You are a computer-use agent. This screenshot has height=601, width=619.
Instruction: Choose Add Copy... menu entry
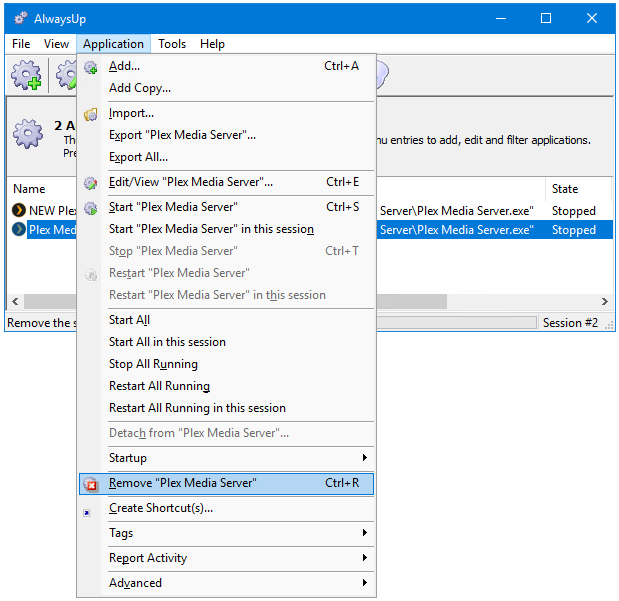[x=226, y=88]
